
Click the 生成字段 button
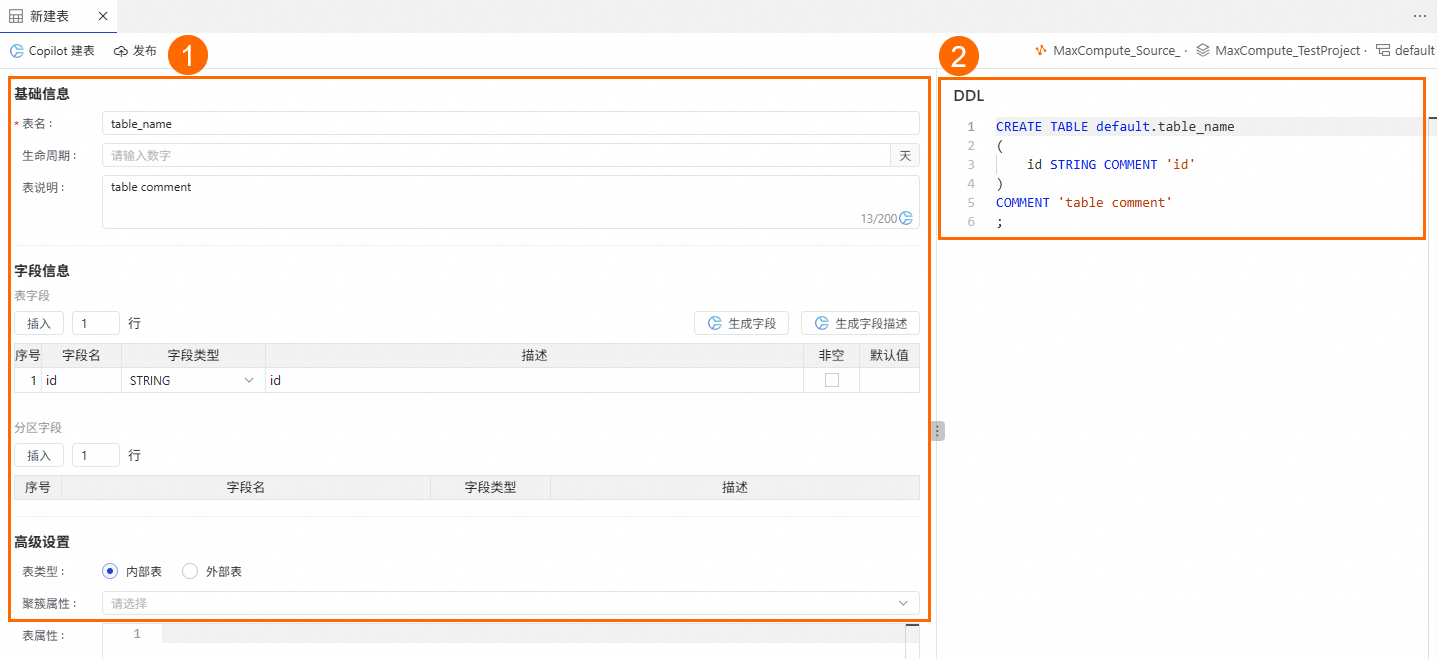741,324
